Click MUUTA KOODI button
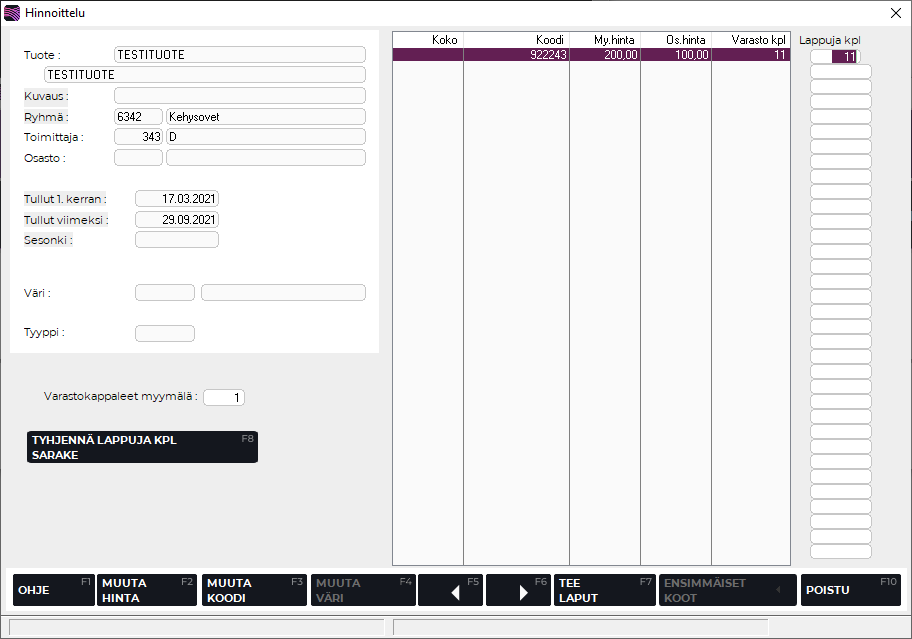The height and width of the screenshot is (639, 912). [253, 590]
